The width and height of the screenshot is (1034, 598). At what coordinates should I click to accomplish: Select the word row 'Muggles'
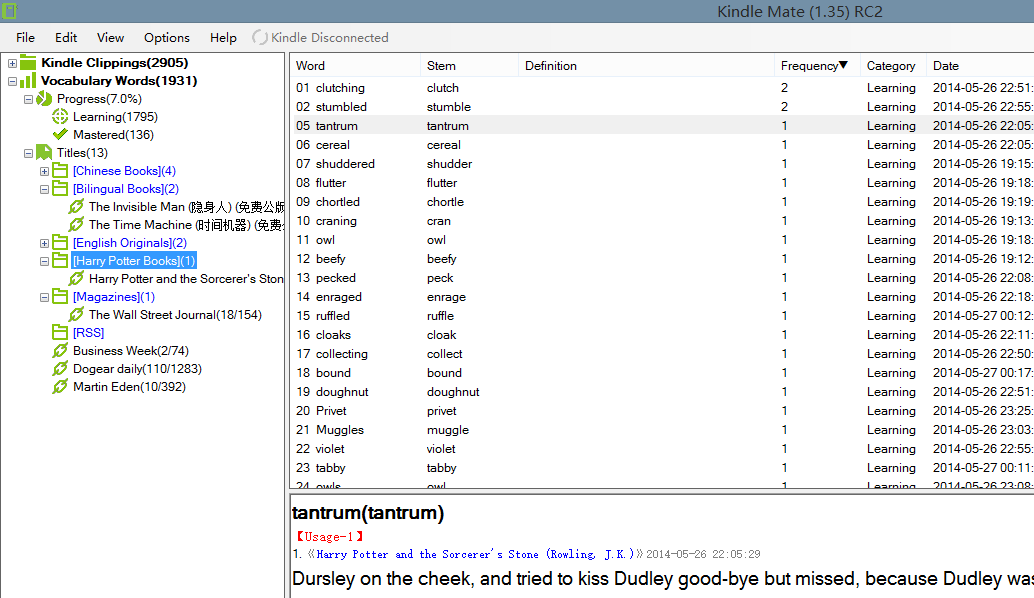click(662, 430)
